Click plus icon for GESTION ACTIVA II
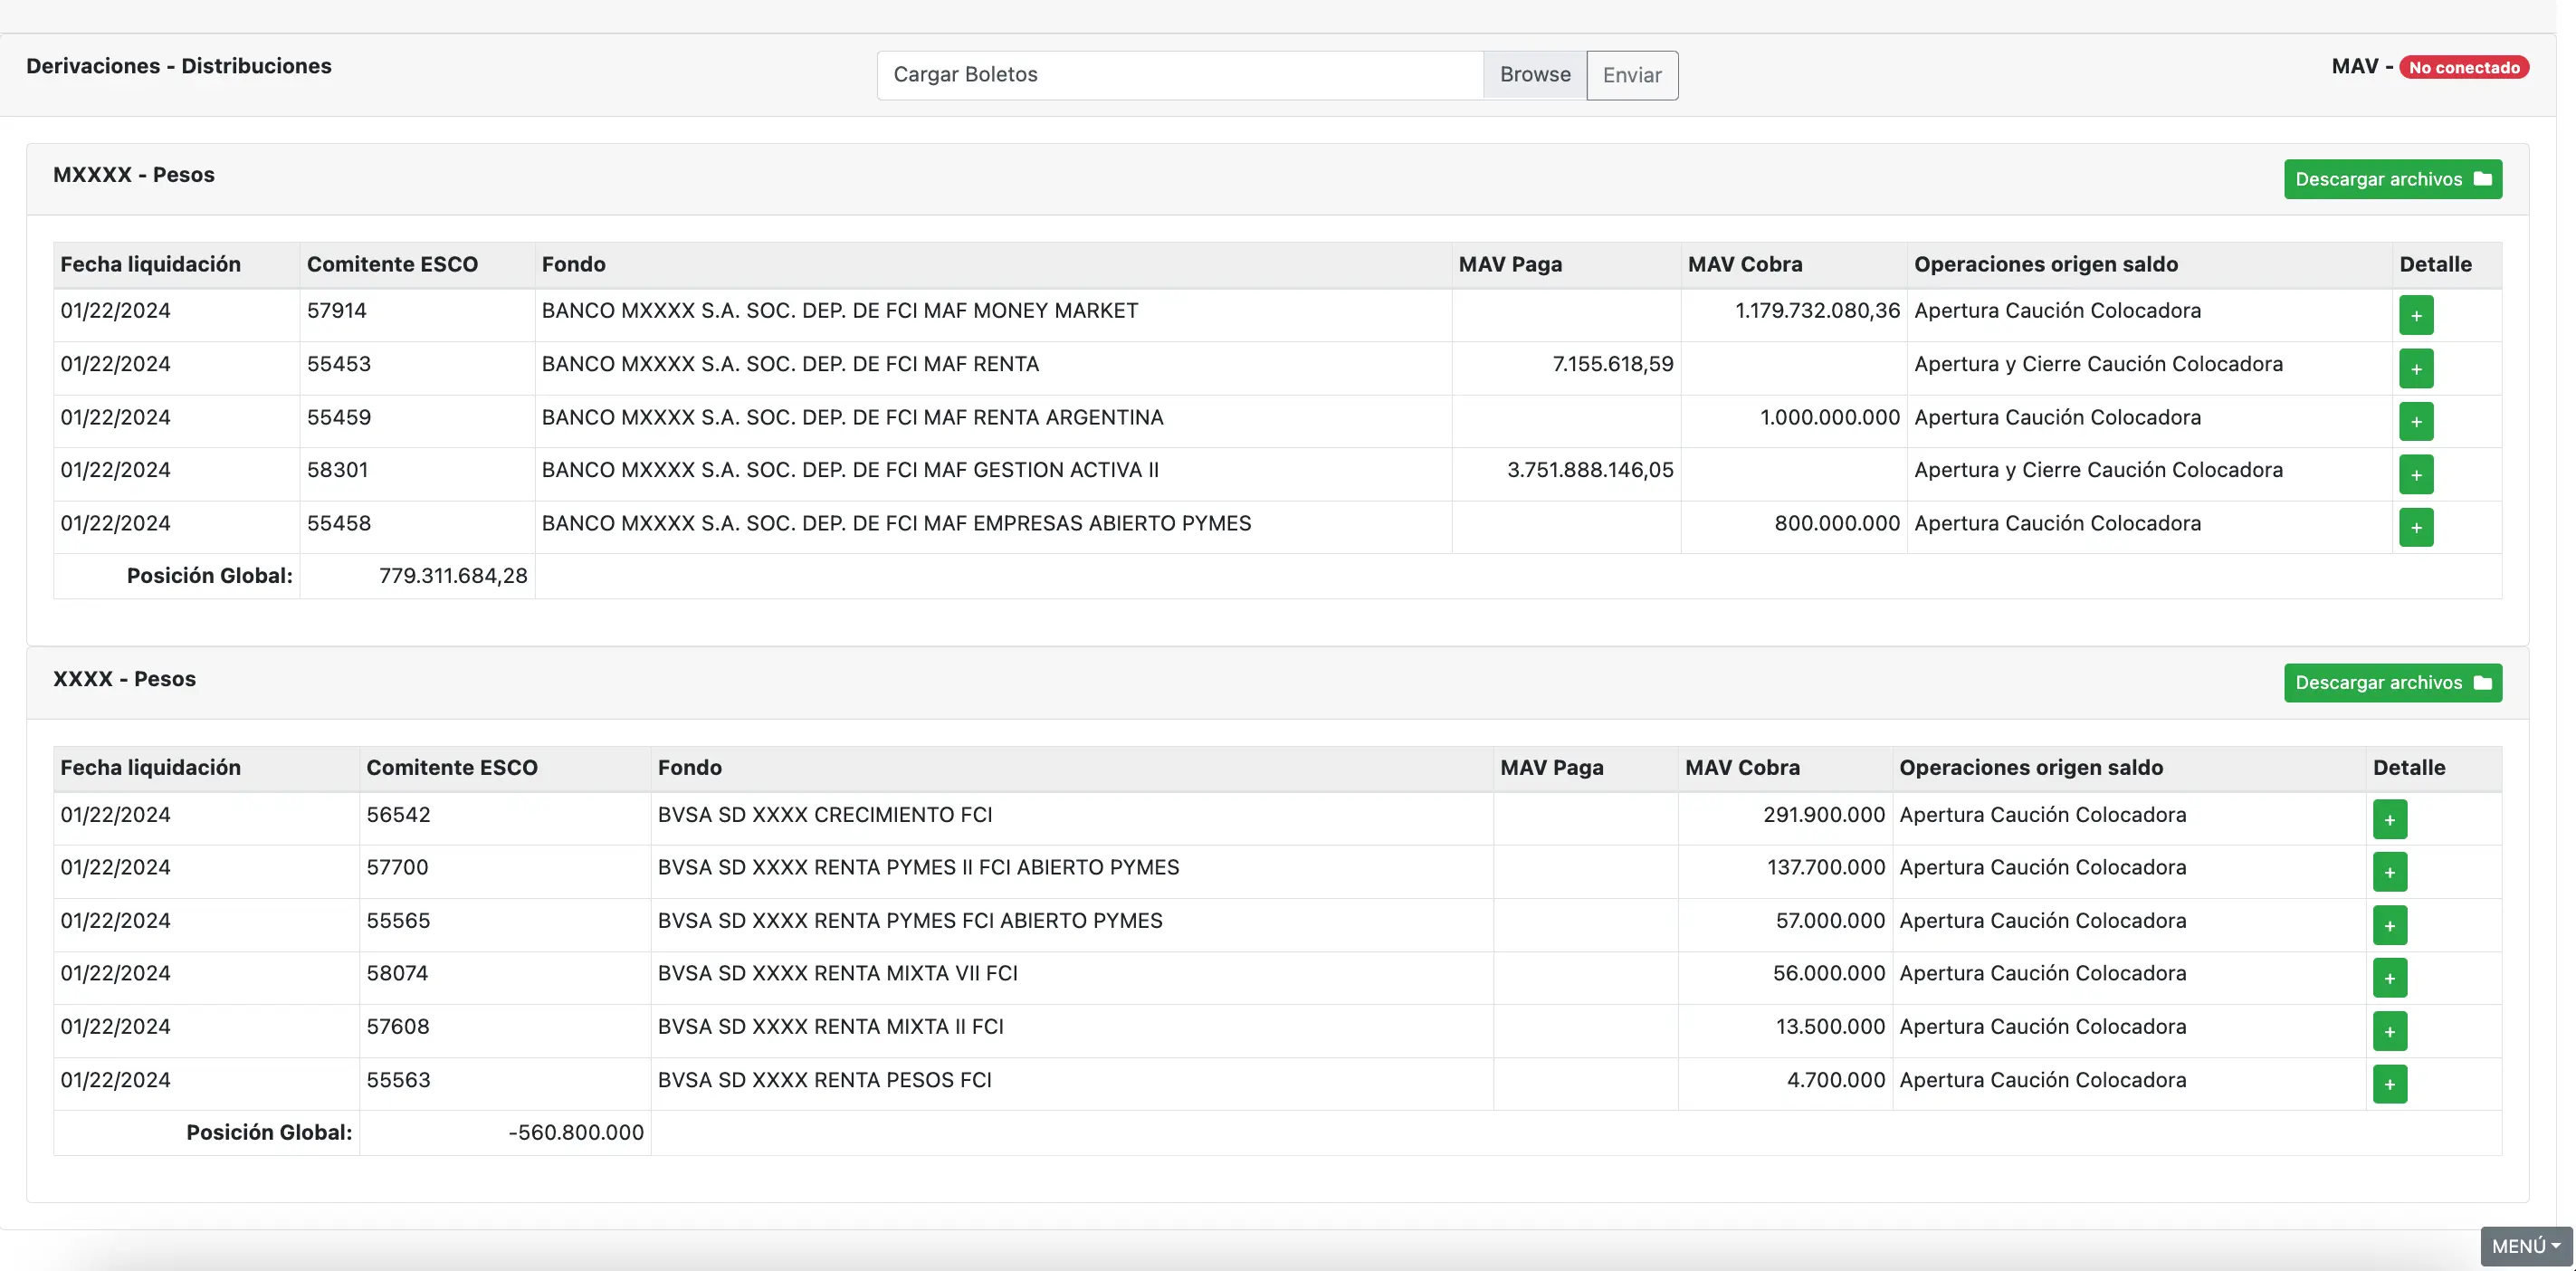The width and height of the screenshot is (2576, 1271). [x=2415, y=474]
